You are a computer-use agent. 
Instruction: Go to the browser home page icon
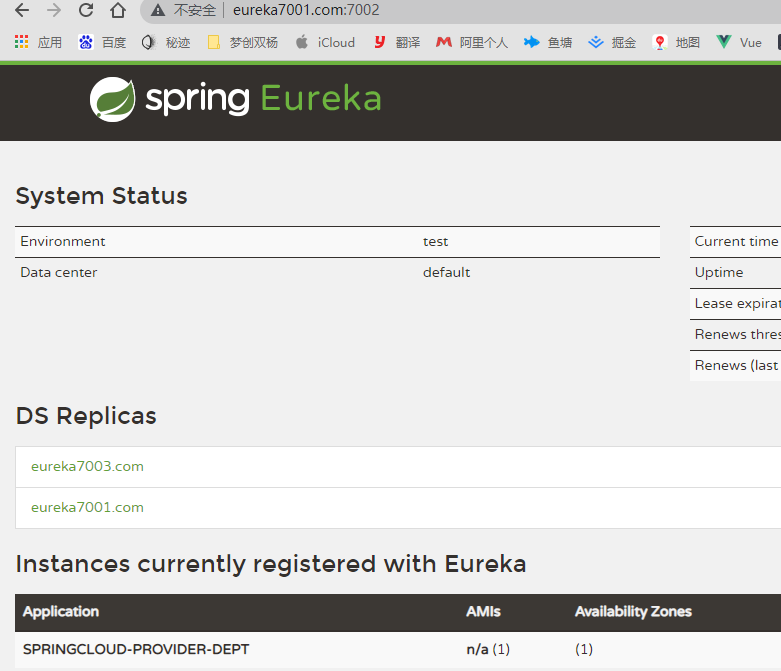point(118,10)
